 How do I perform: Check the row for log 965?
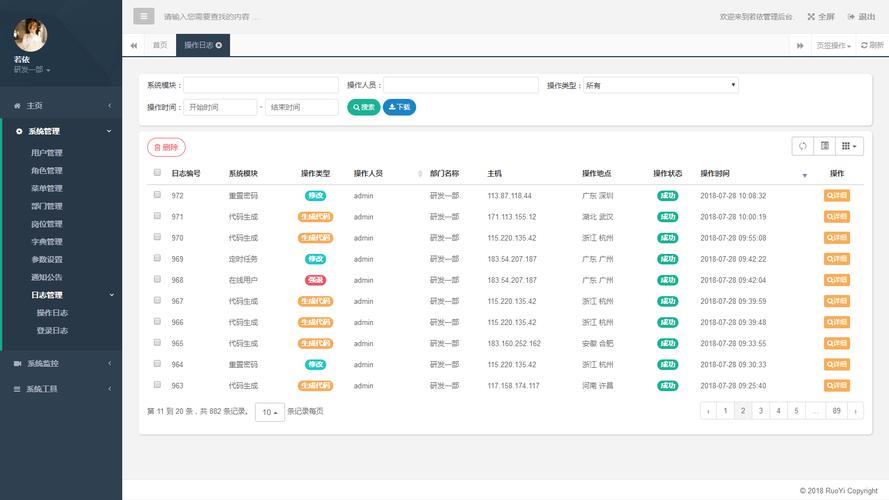157,342
